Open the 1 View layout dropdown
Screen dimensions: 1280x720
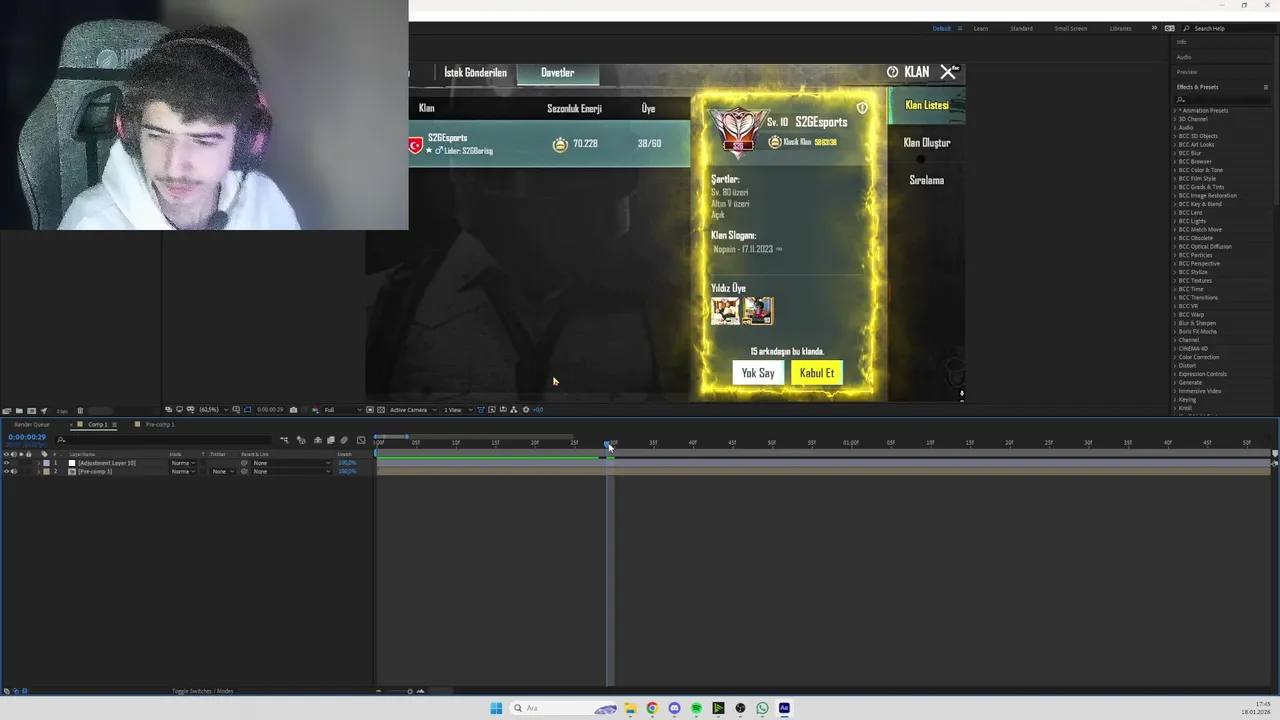[458, 410]
